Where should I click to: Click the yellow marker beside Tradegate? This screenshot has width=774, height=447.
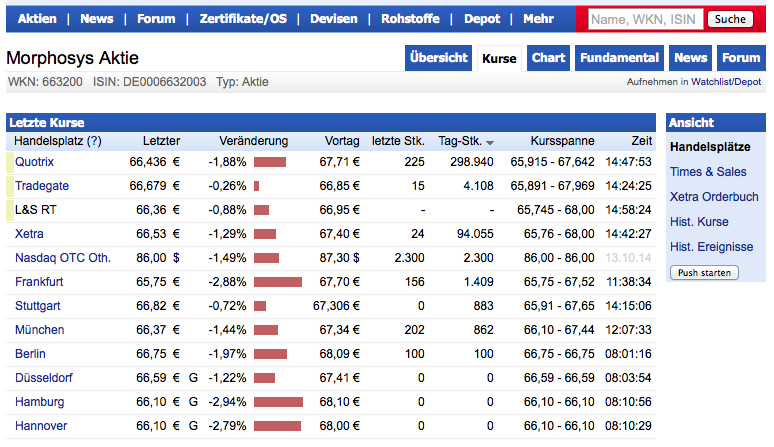(9, 186)
